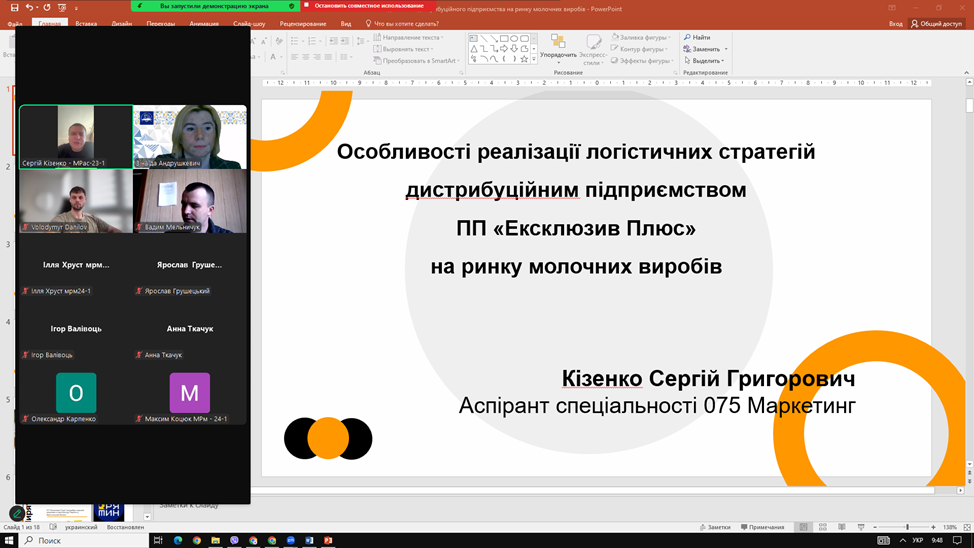Click the Undo arrow icon
Screen dimensions: 974x548
point(29,7)
